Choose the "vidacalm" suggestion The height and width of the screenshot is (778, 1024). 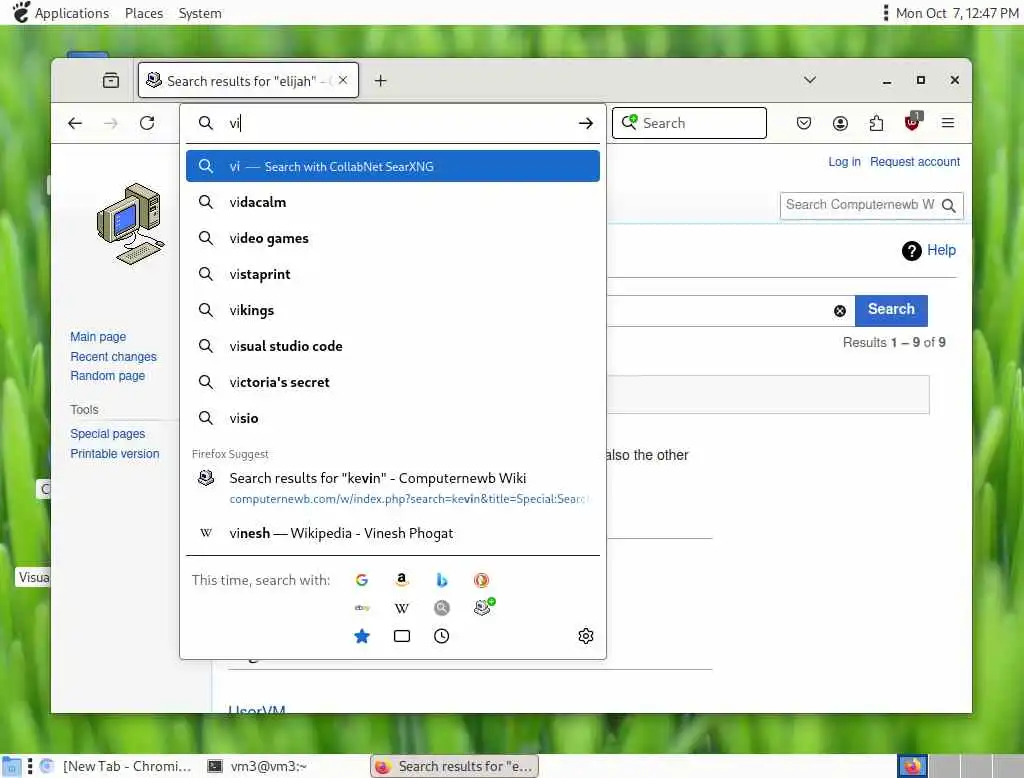click(392, 203)
